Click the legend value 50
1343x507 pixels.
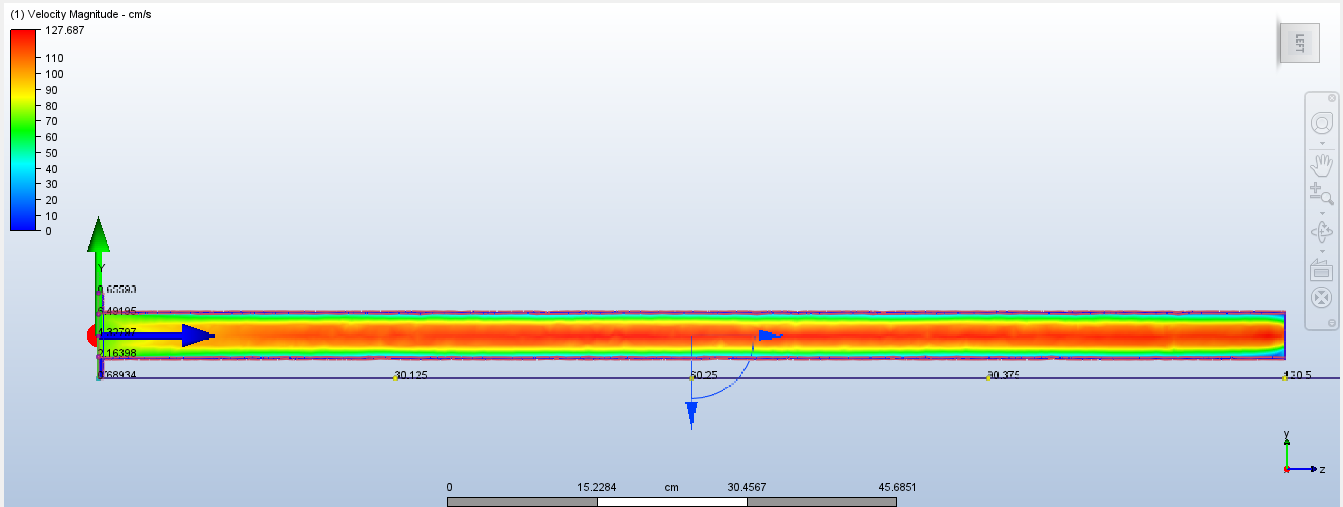pyautogui.click(x=52, y=153)
